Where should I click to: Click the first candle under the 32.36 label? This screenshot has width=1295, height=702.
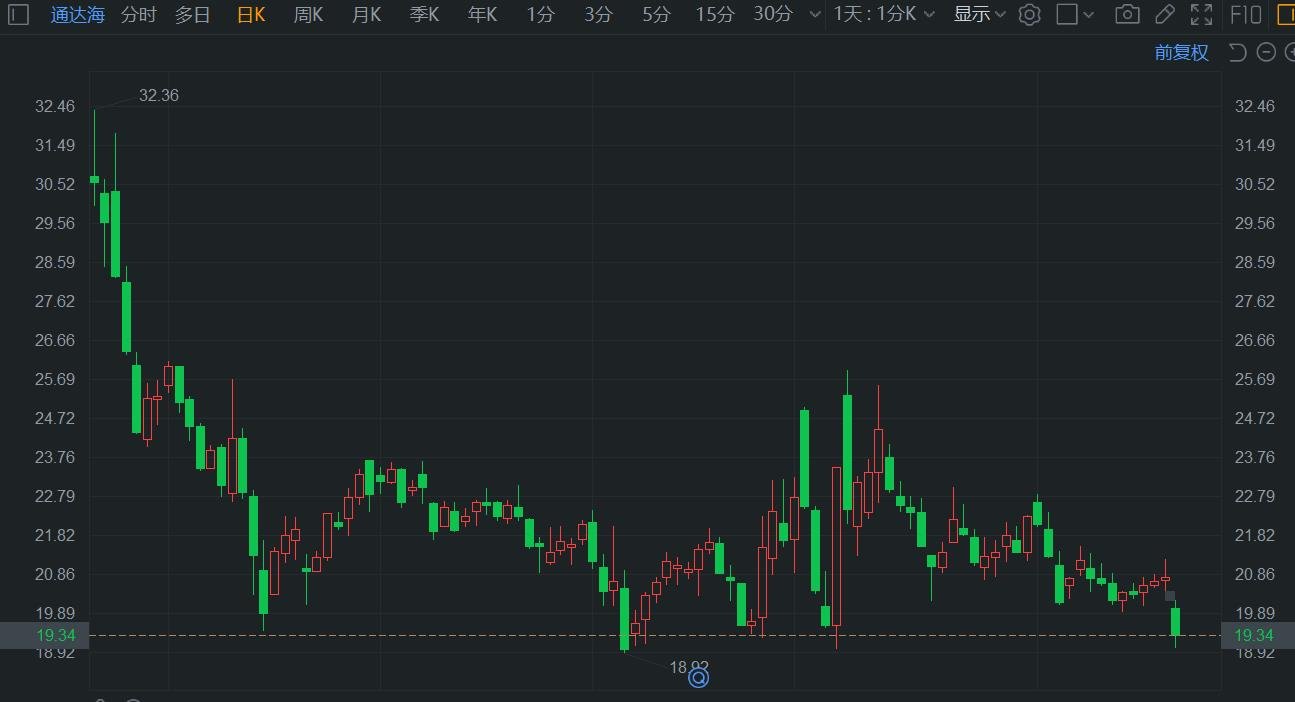pos(94,179)
